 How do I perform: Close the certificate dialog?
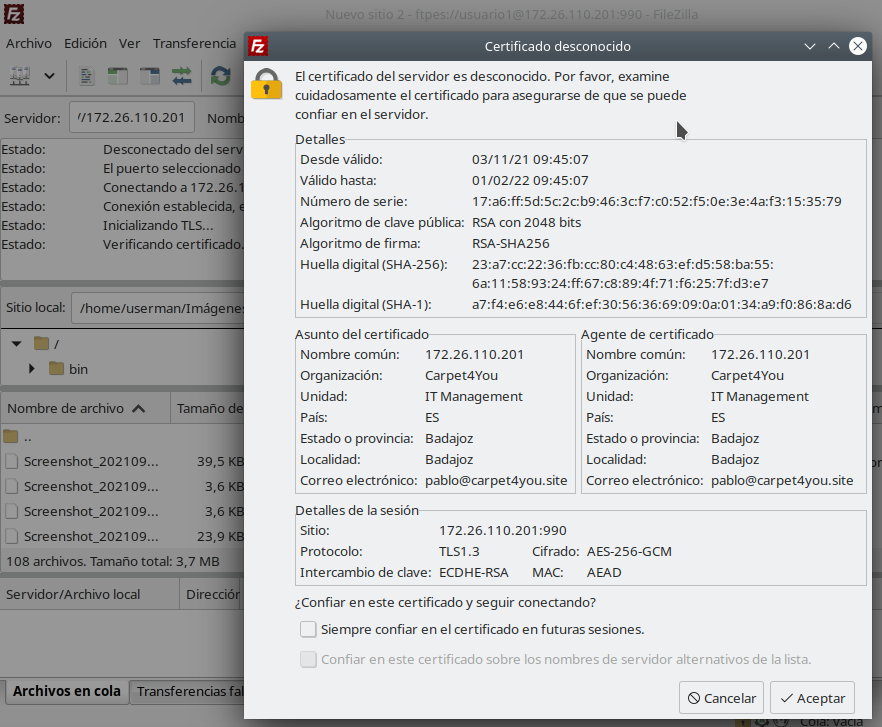click(x=857, y=46)
